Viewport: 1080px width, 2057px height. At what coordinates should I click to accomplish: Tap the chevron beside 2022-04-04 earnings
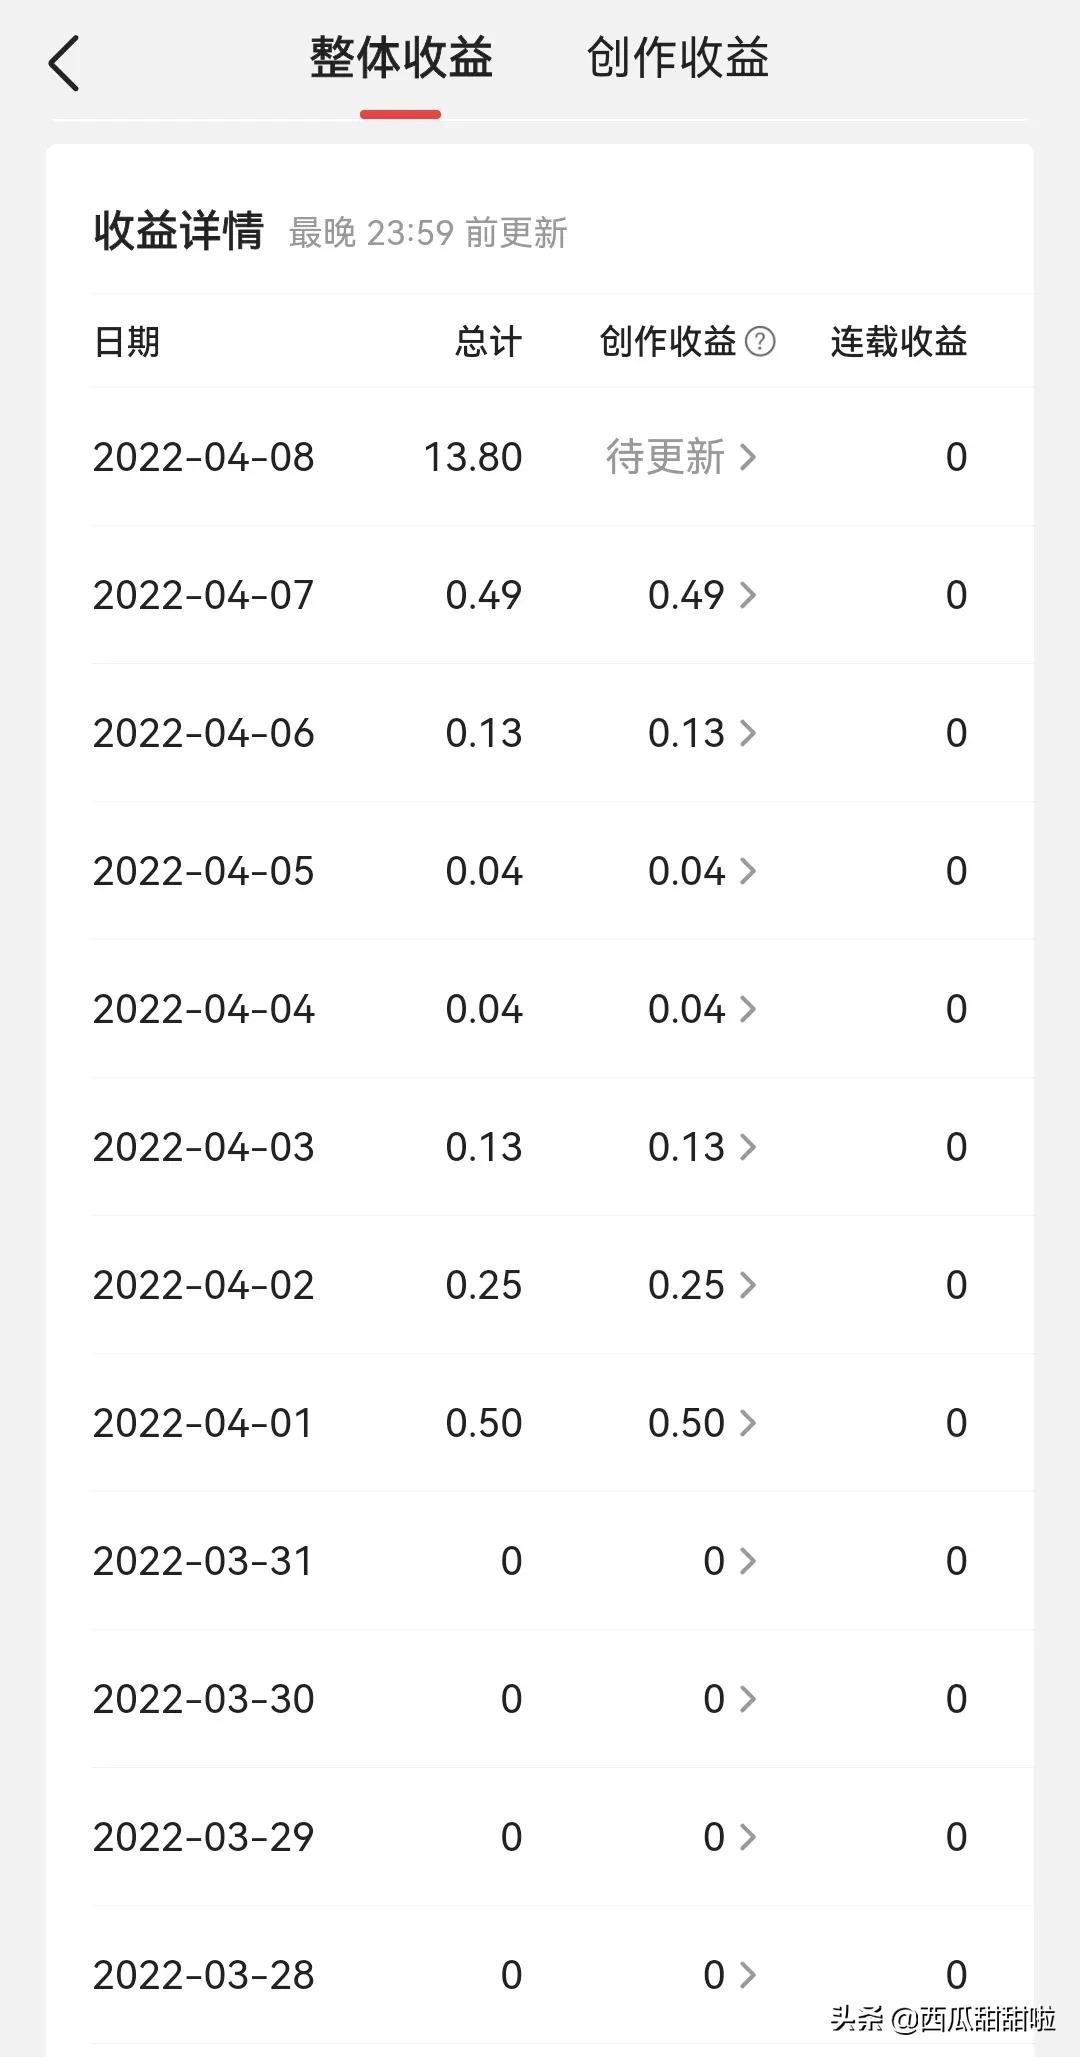[748, 1009]
